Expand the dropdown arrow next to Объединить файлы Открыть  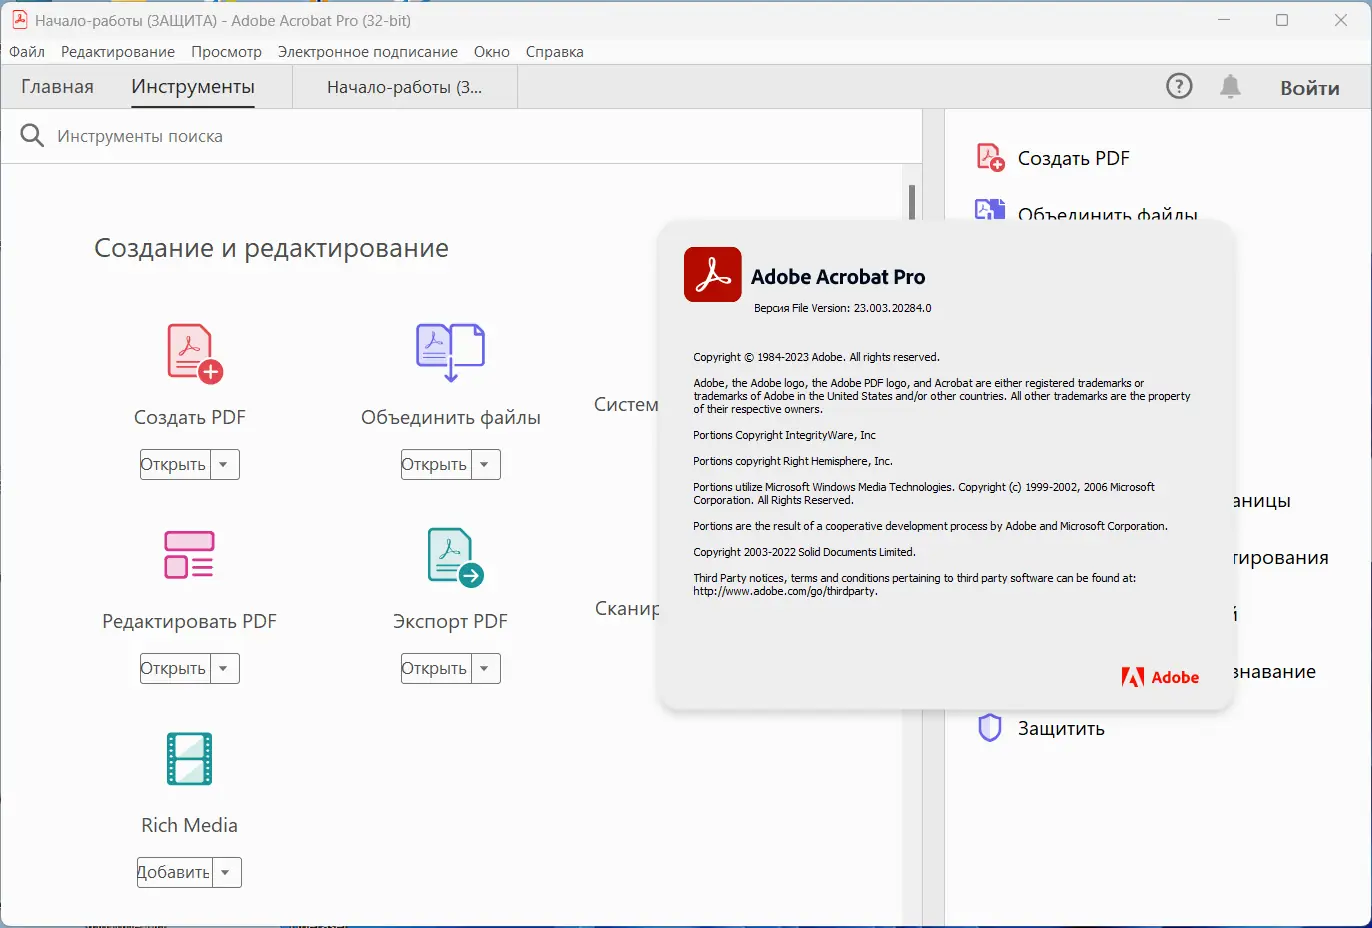tap(485, 464)
